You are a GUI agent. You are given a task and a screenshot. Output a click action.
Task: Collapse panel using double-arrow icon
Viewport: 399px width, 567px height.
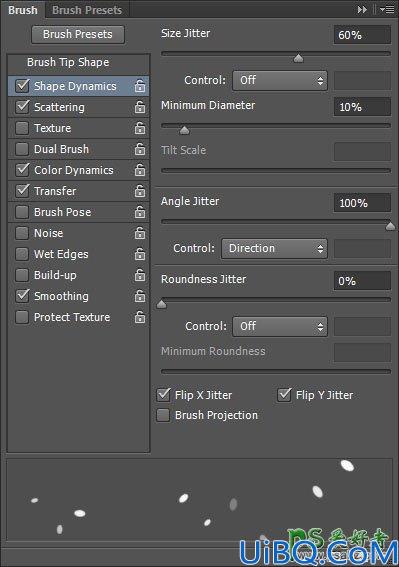tap(362, 10)
